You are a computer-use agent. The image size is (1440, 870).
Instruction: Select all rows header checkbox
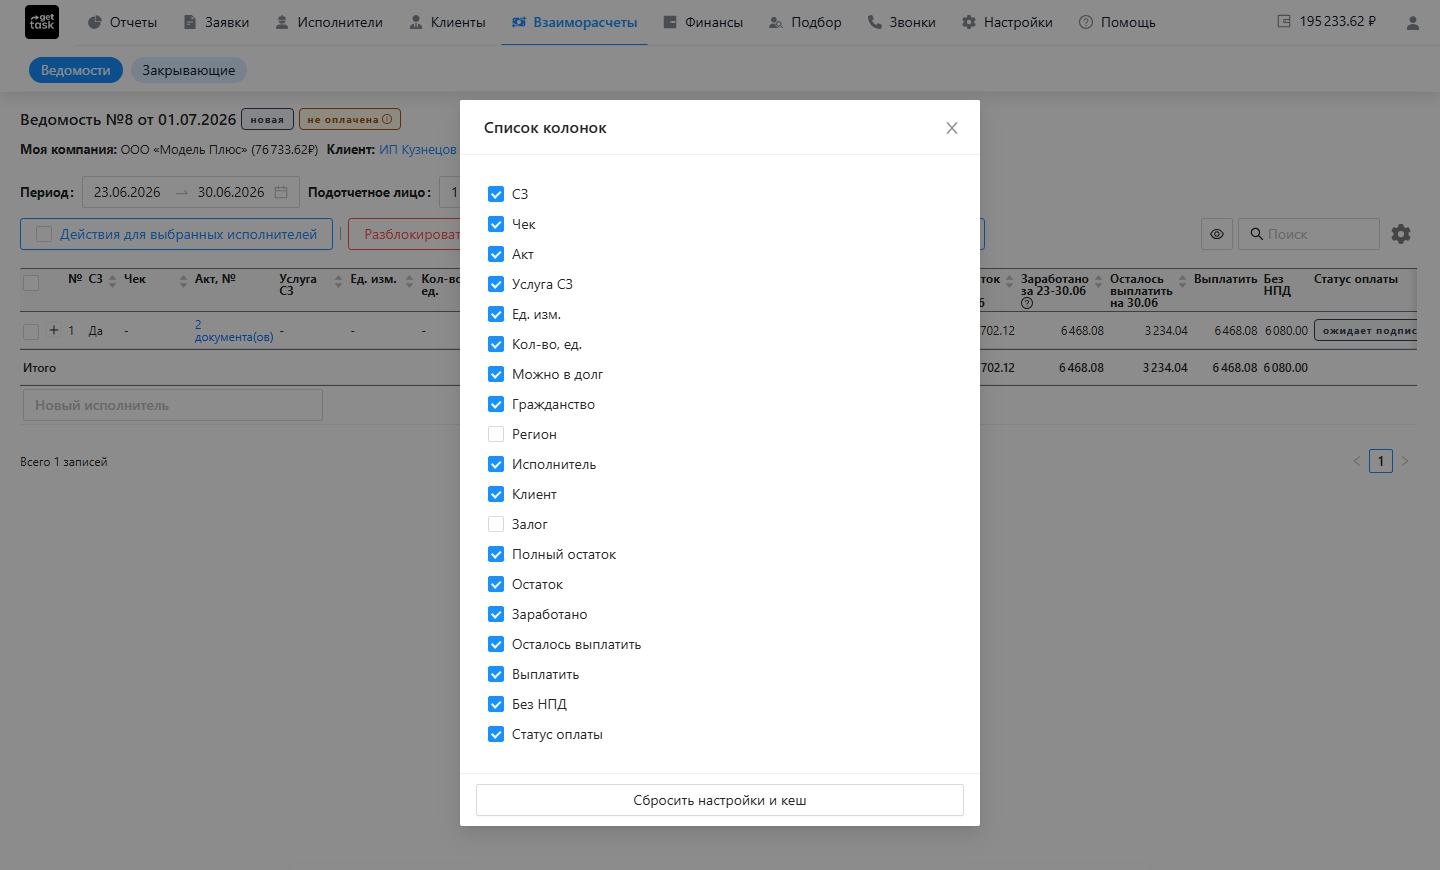coord(31,283)
